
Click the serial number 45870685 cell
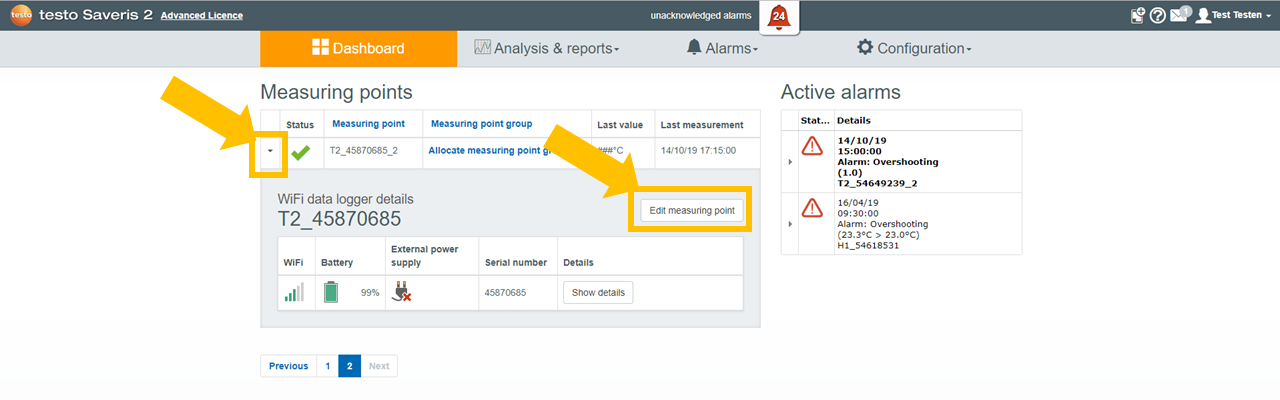point(505,293)
